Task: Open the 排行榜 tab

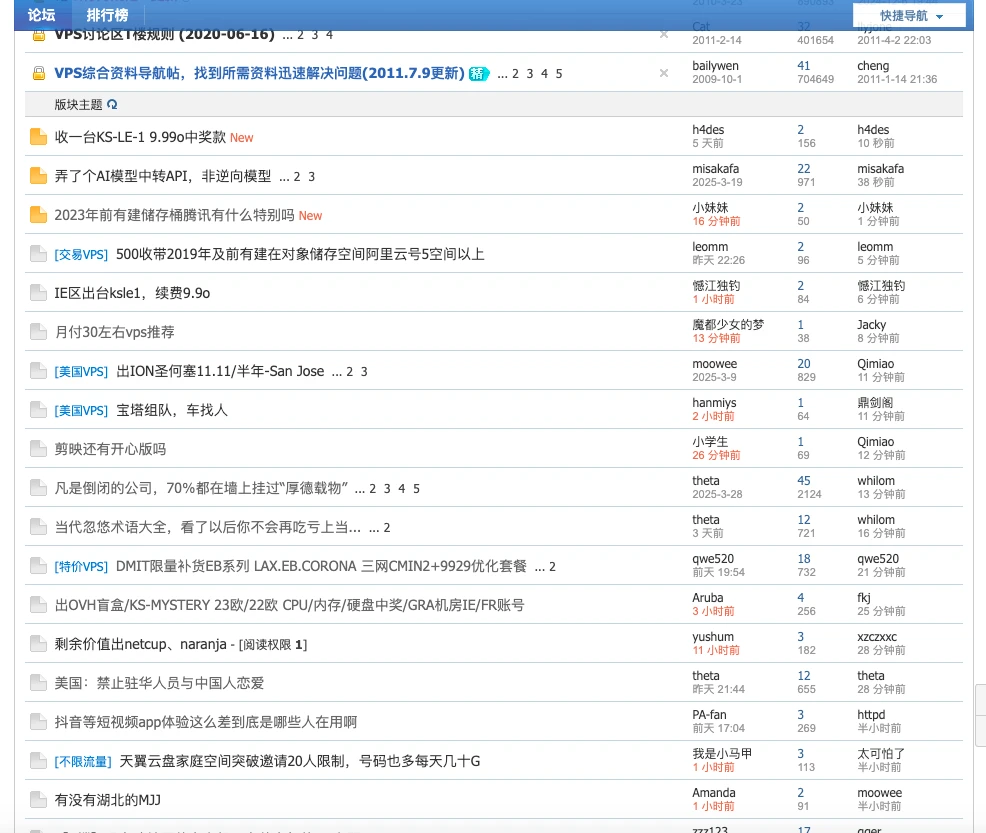Action: (107, 15)
